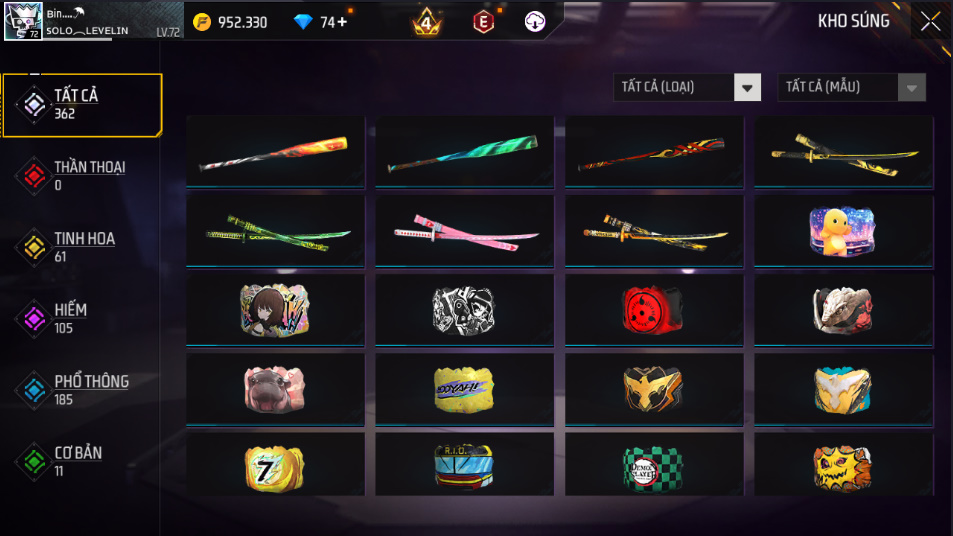The image size is (953, 536).
Task: Open the gold coin currency icon
Action: coord(202,22)
